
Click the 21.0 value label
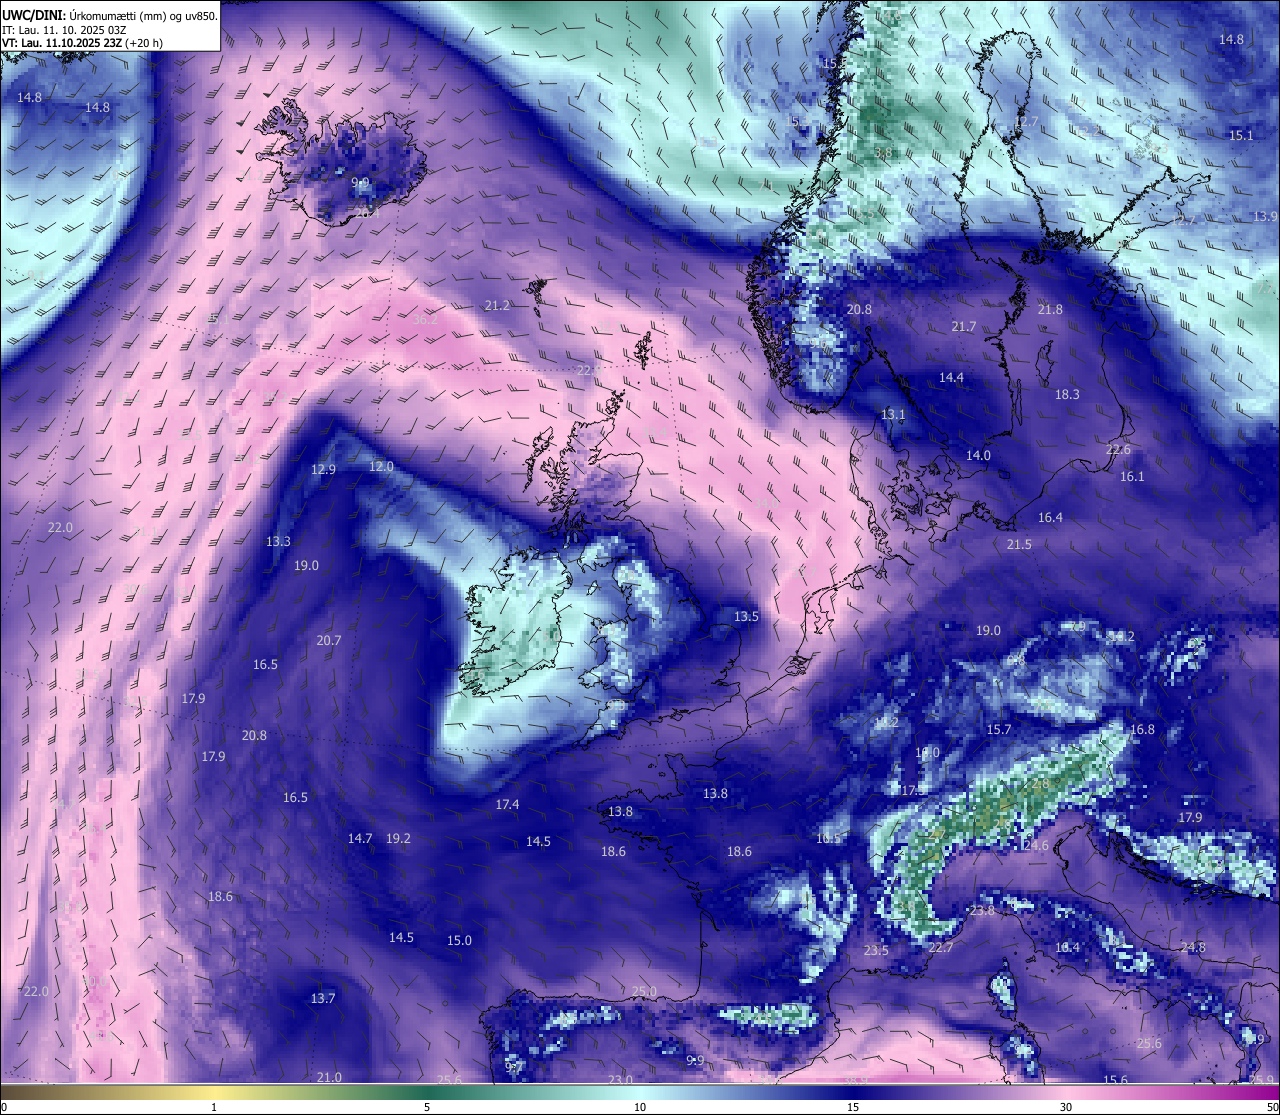329,1078
